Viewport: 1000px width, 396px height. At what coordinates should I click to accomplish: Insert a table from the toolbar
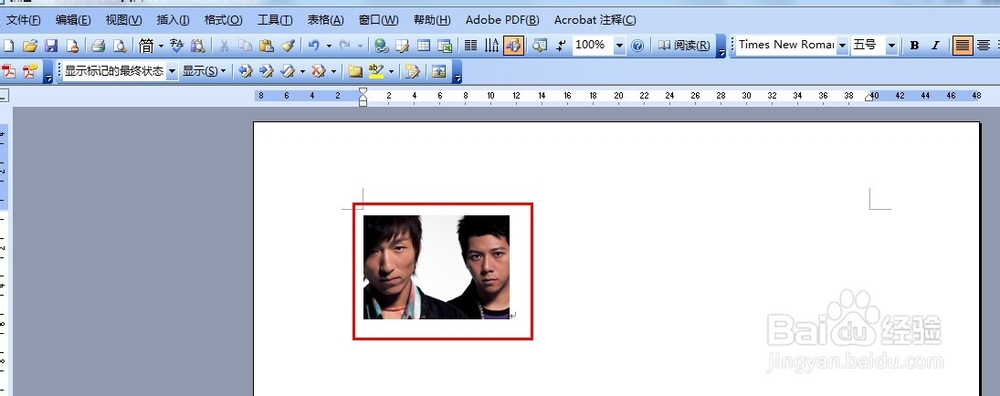click(423, 46)
